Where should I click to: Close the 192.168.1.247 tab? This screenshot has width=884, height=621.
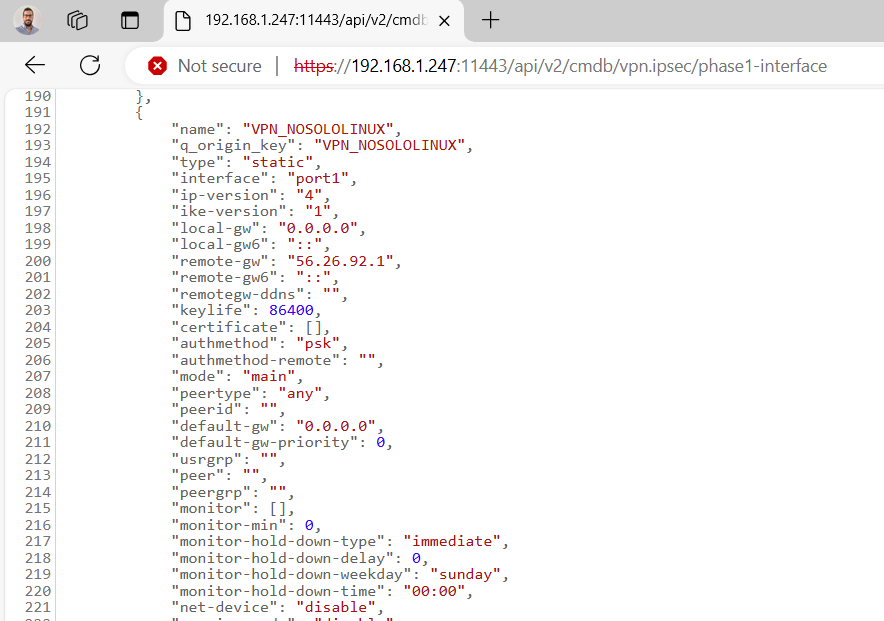click(444, 20)
